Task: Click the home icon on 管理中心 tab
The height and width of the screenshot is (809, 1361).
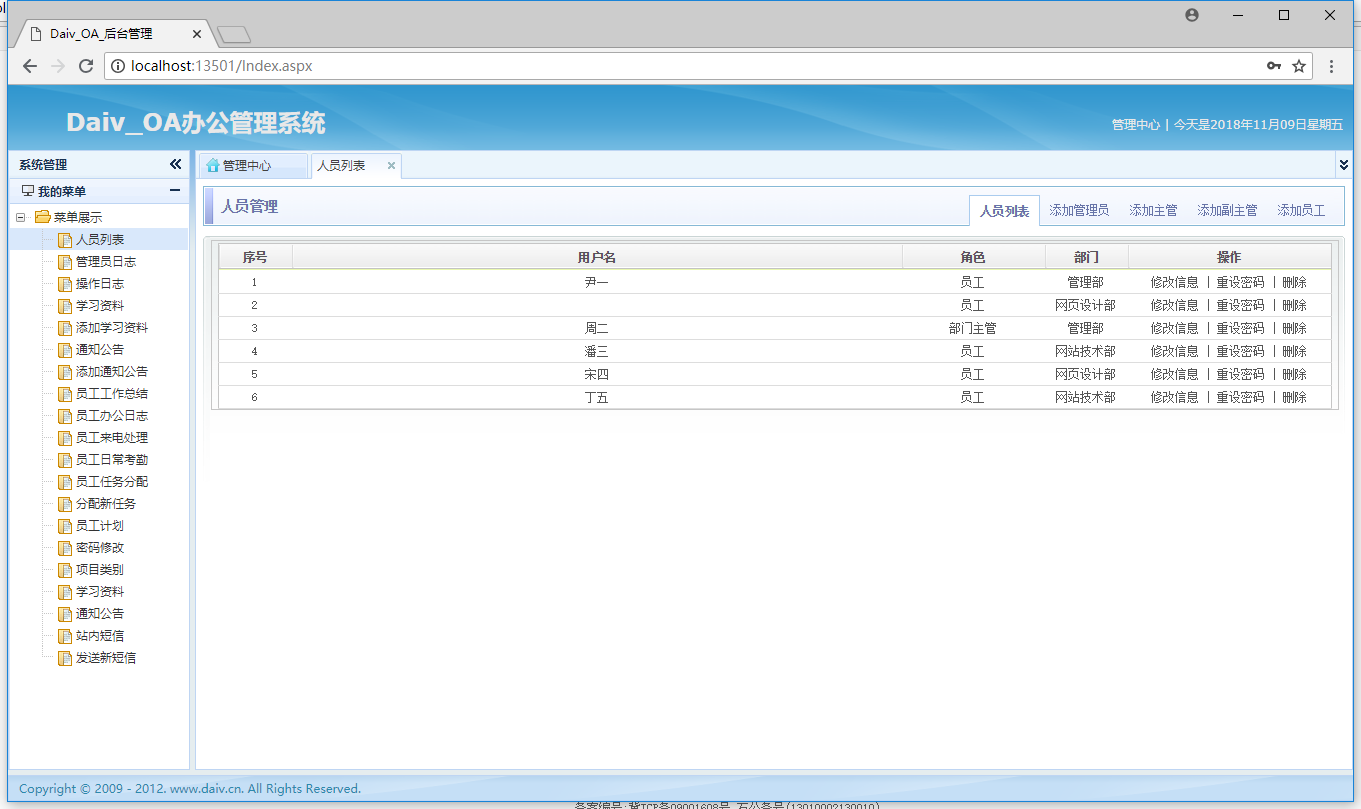Action: point(212,165)
